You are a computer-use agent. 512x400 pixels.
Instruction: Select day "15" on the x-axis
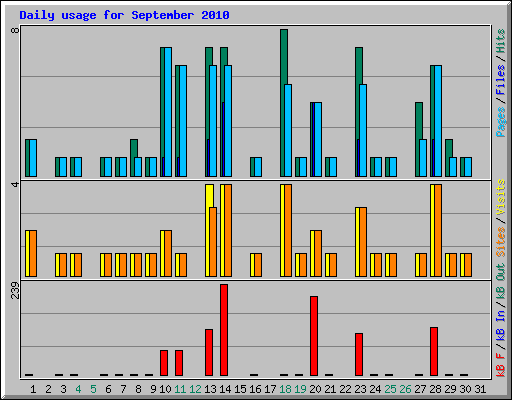[x=240, y=389]
